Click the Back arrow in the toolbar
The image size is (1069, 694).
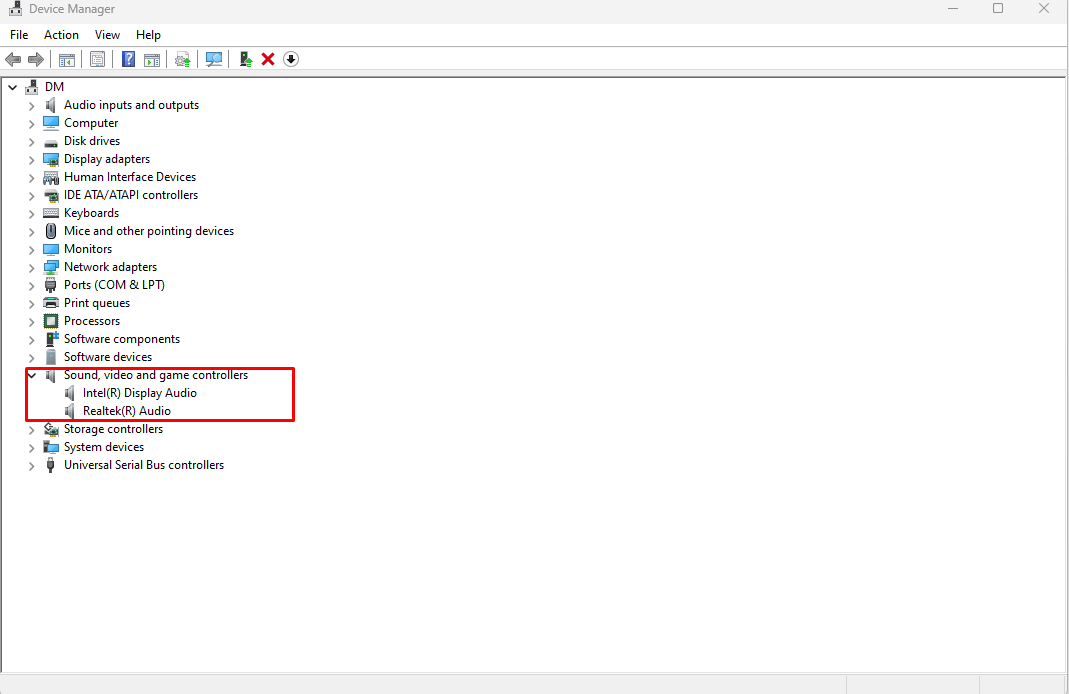13,59
